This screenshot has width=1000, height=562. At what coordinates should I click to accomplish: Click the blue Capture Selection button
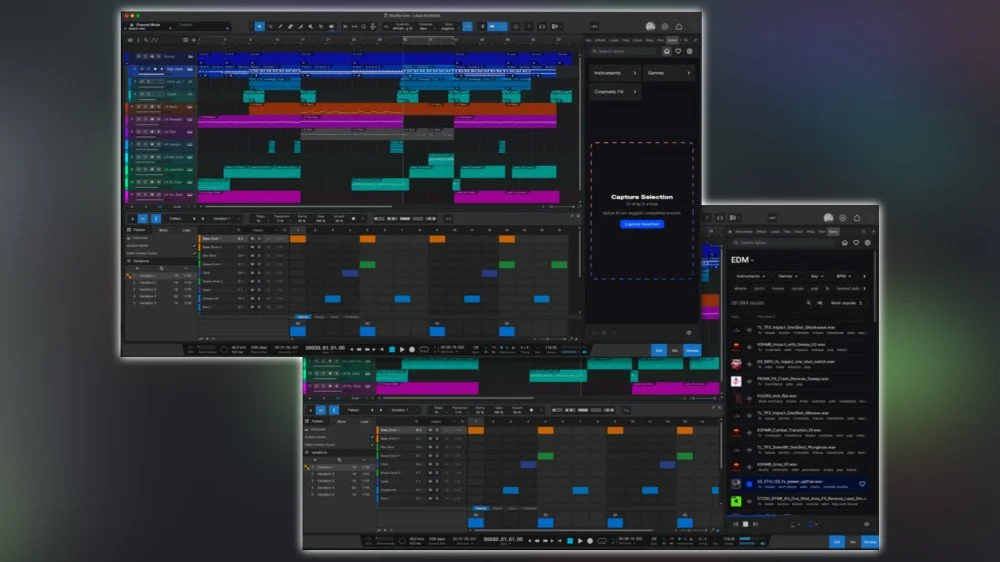(642, 224)
